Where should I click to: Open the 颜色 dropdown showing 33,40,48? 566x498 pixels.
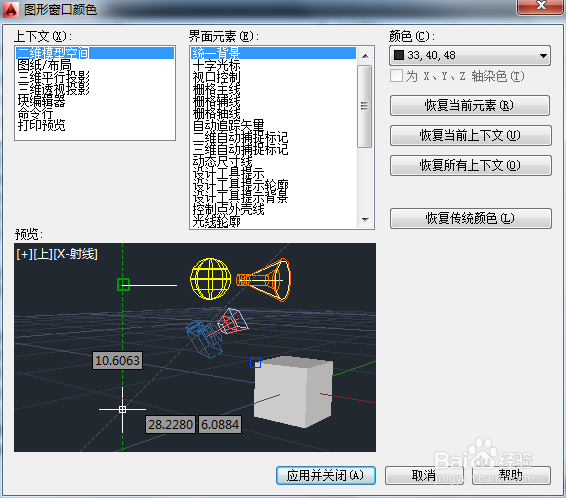pos(470,55)
